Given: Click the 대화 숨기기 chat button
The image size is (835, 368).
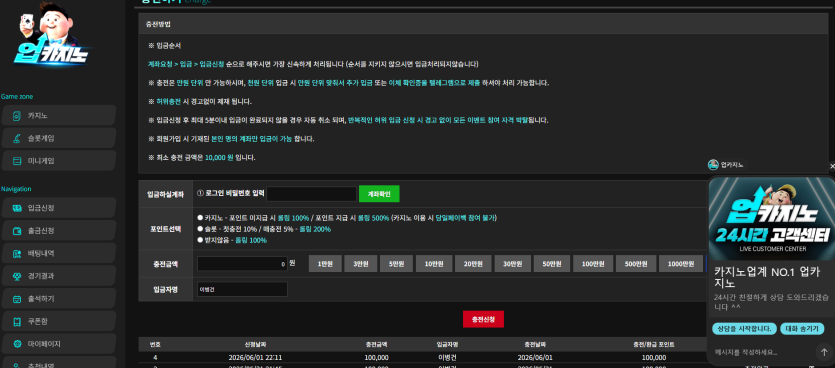Looking at the screenshot, I should 803,329.
